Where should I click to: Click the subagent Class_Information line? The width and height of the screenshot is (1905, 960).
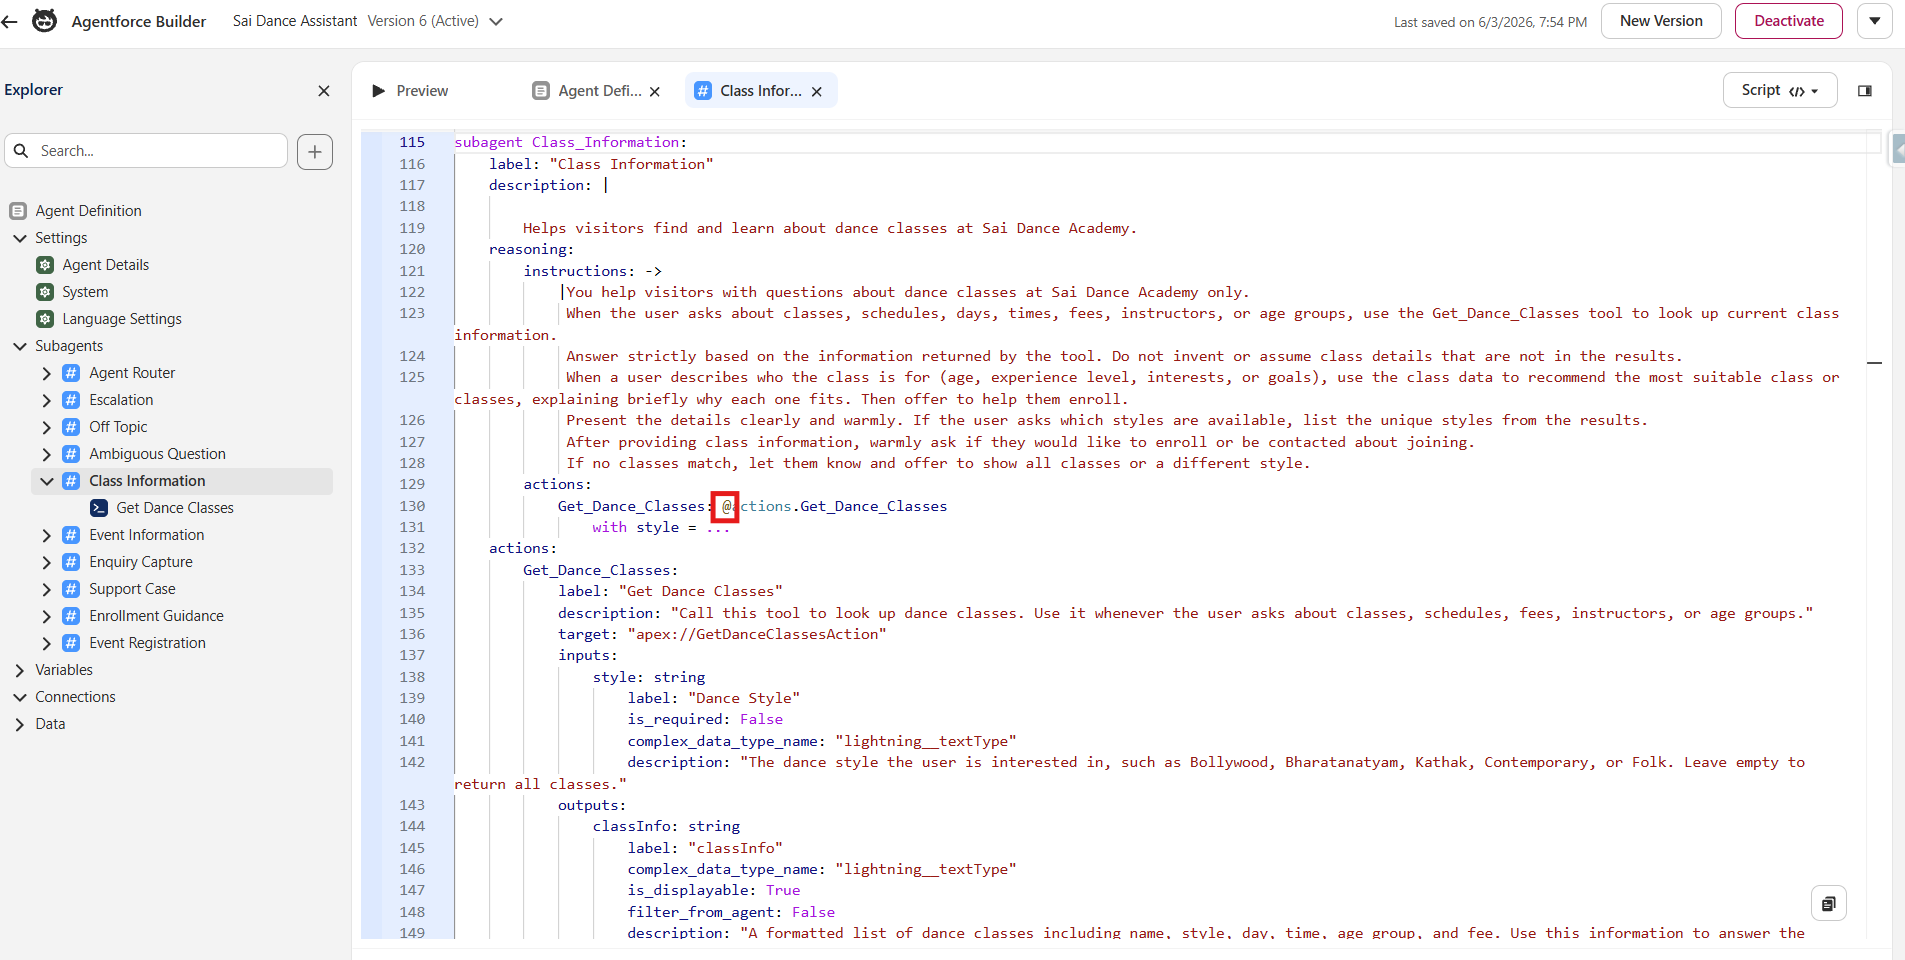click(x=571, y=142)
